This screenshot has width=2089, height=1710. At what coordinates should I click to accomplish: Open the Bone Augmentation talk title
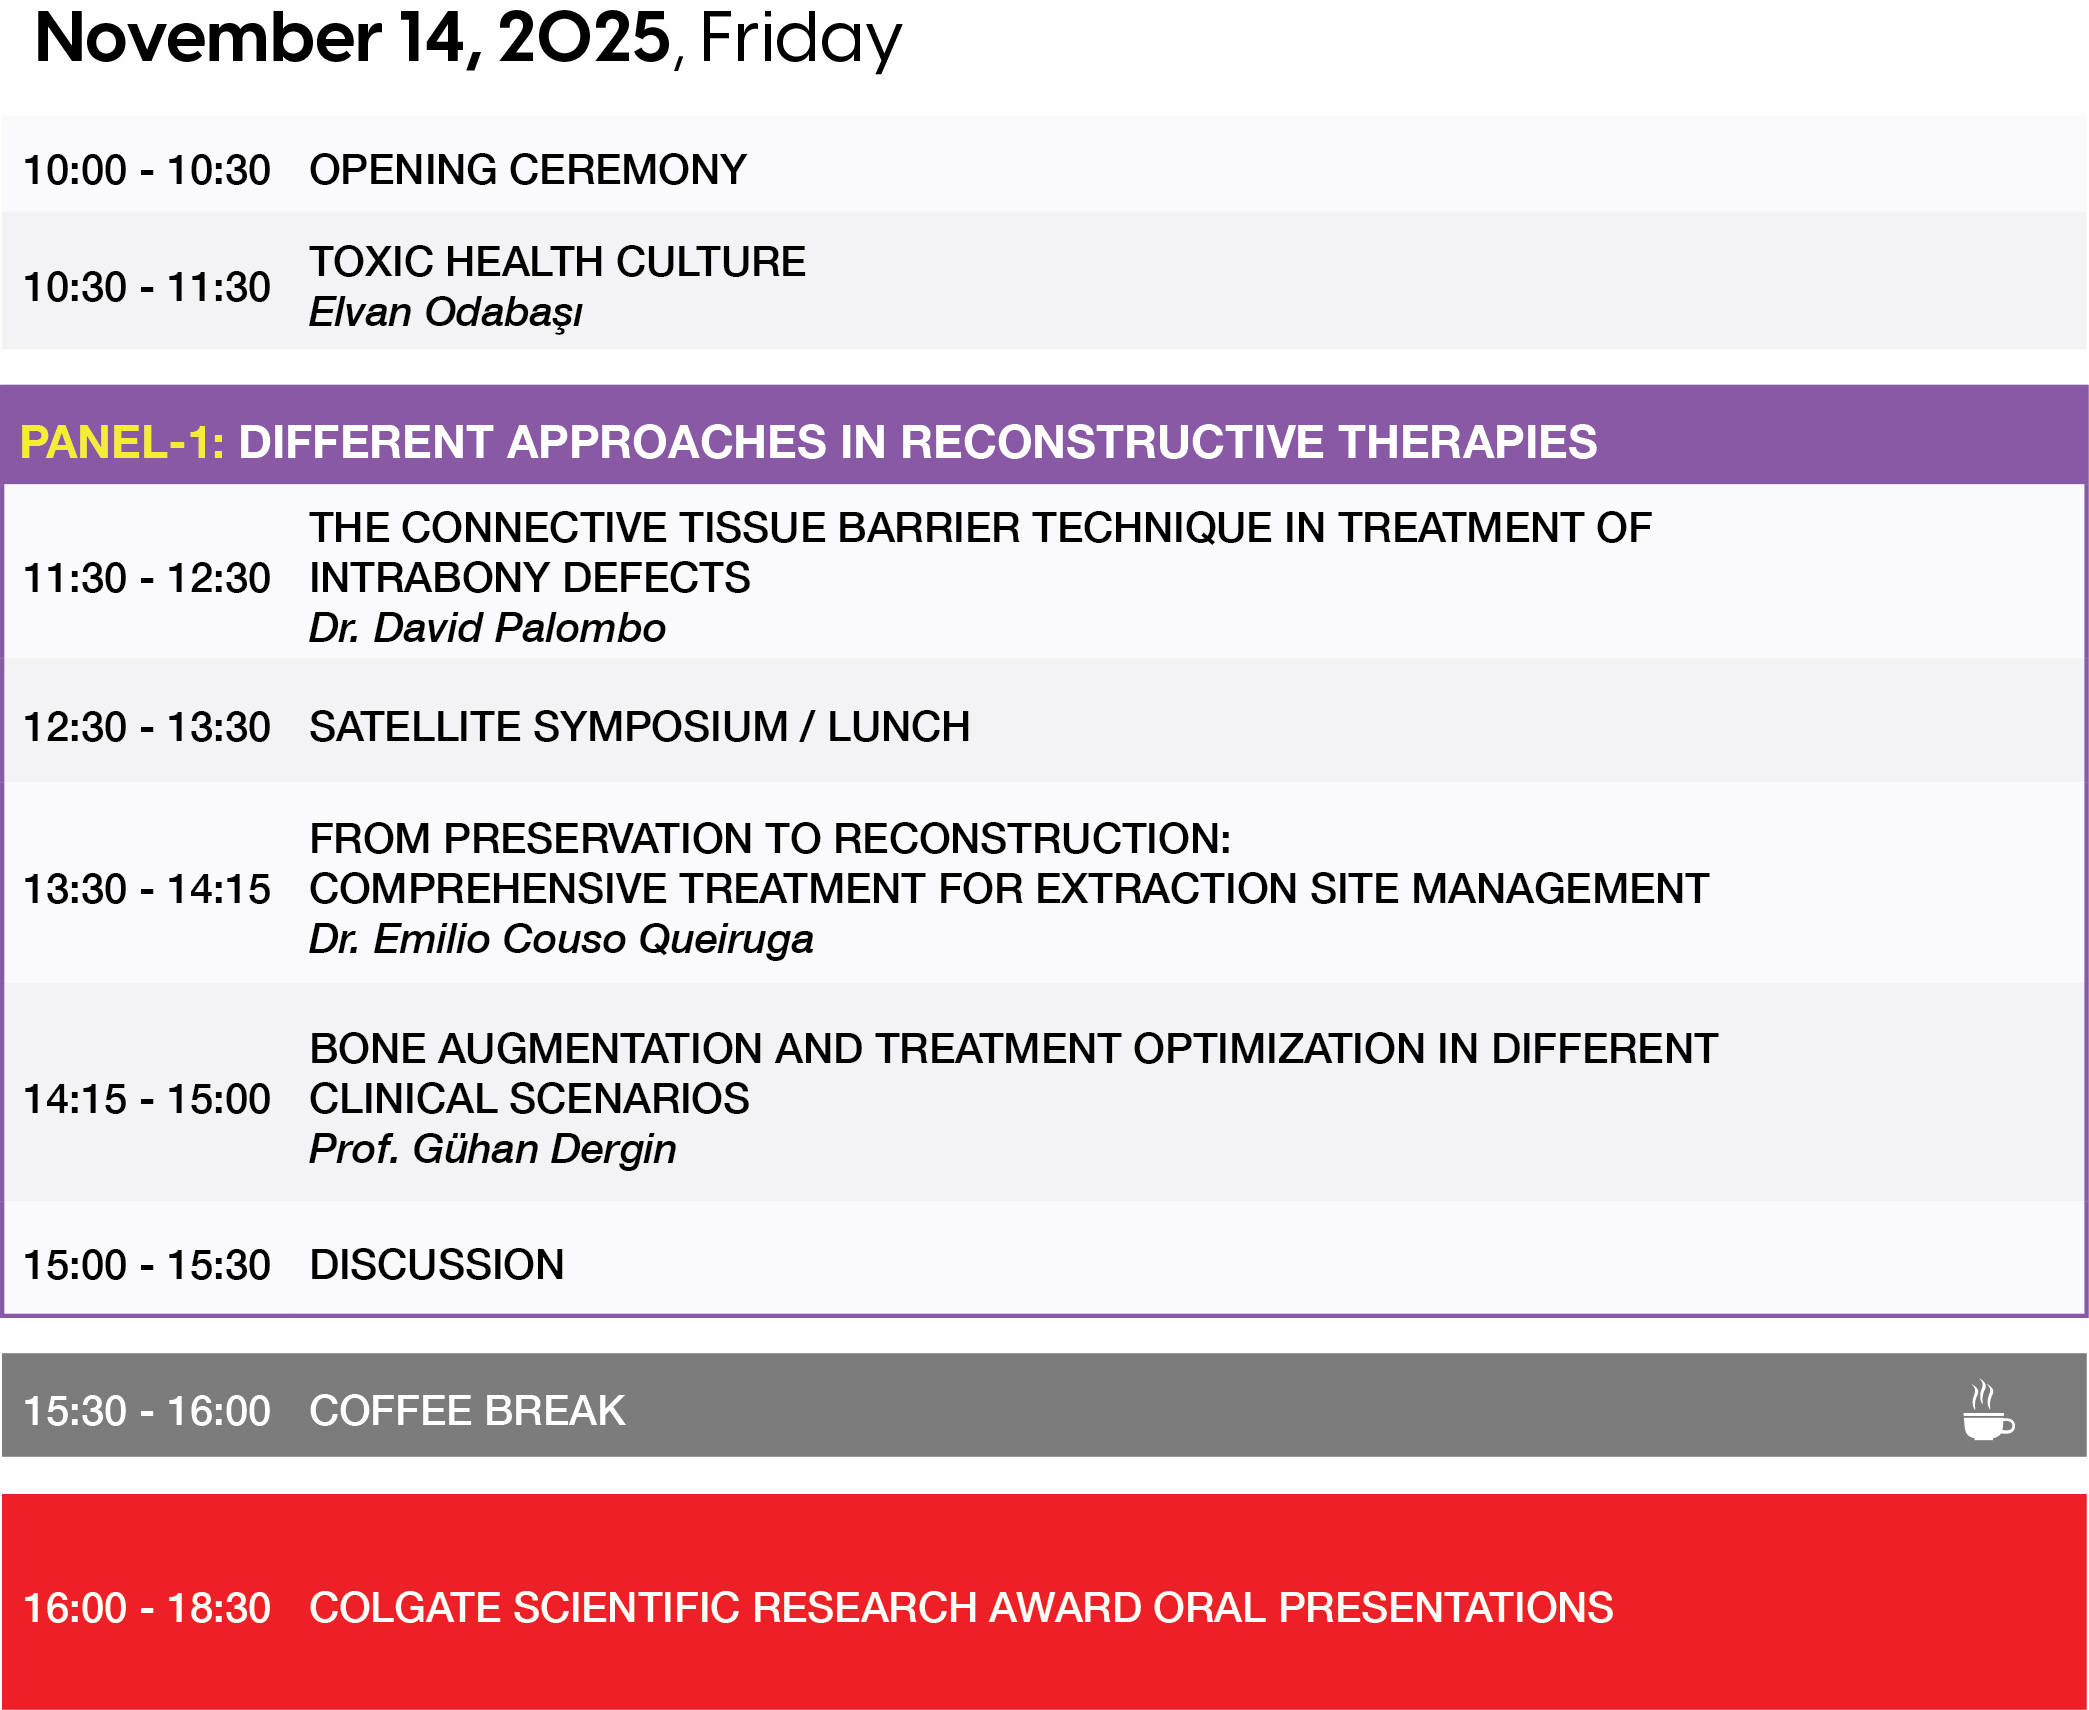pyautogui.click(x=1012, y=1073)
